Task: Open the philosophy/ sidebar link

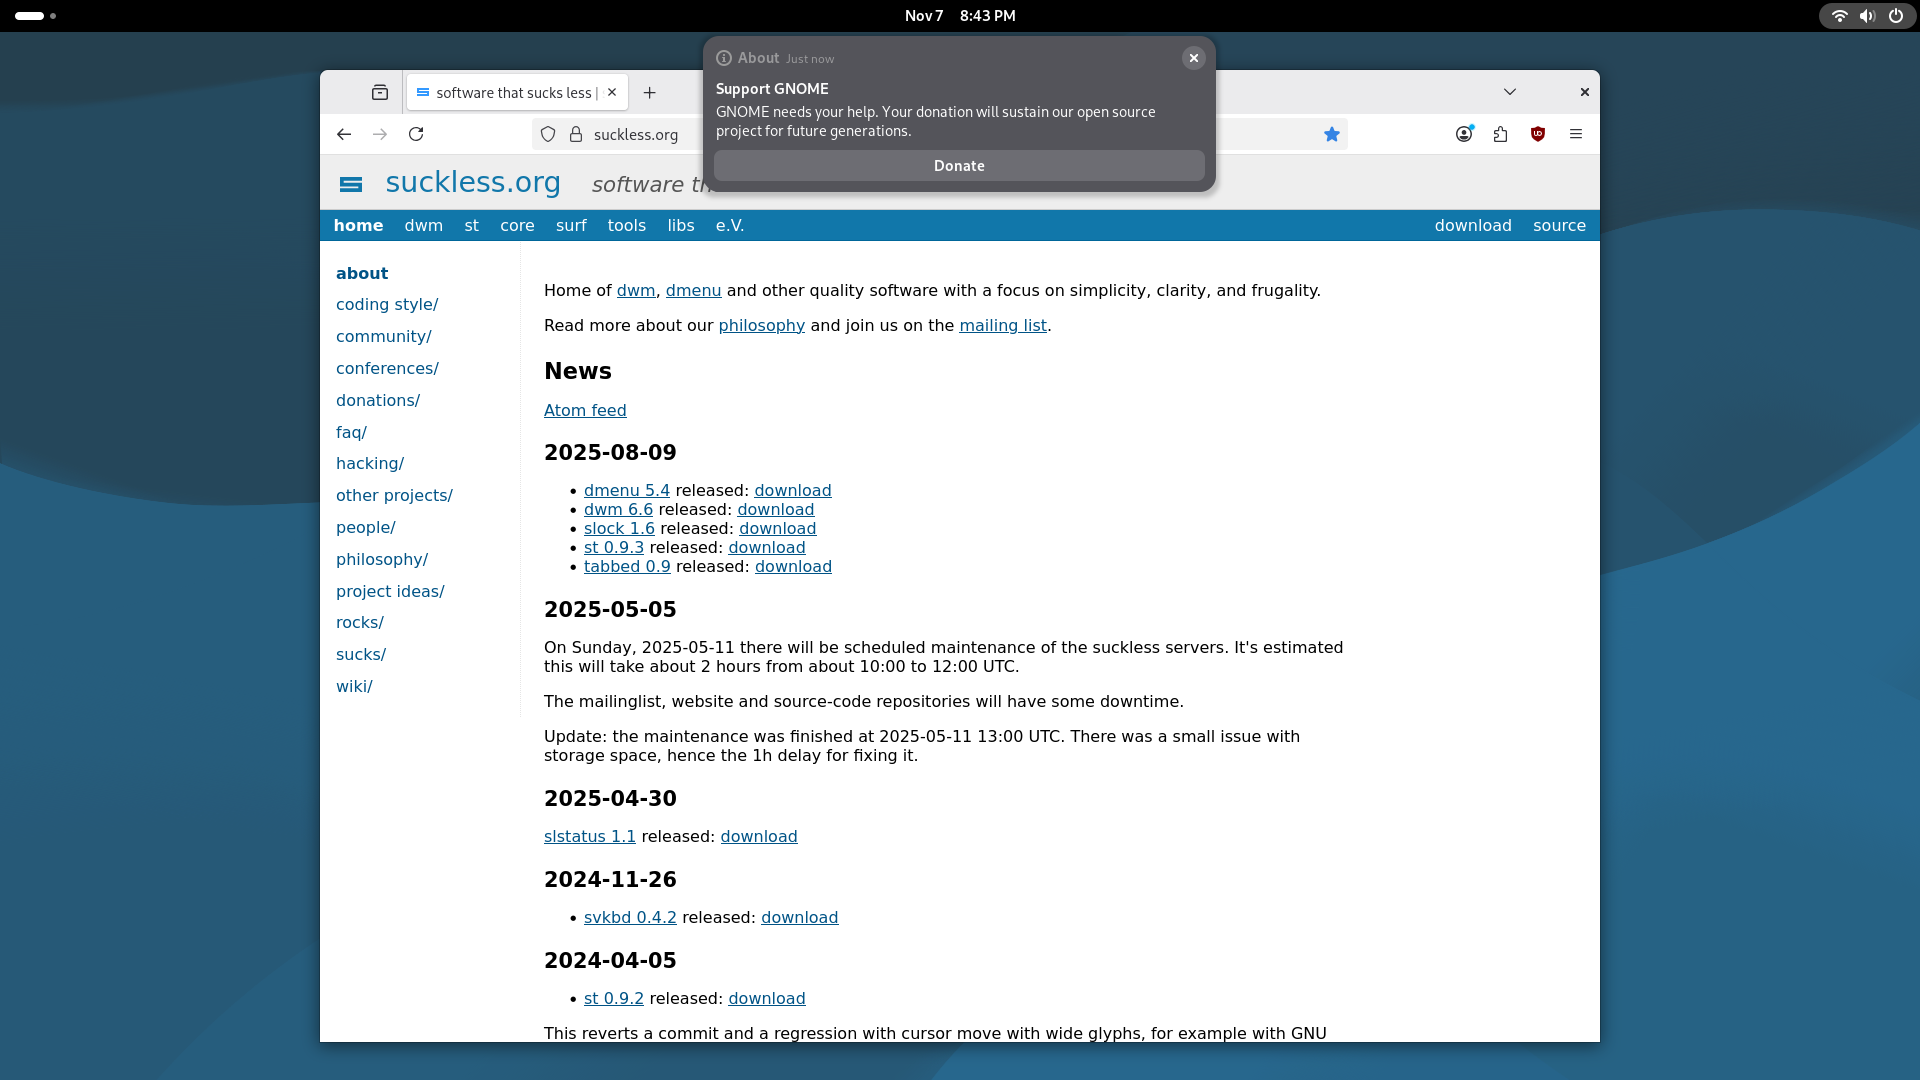Action: point(382,560)
